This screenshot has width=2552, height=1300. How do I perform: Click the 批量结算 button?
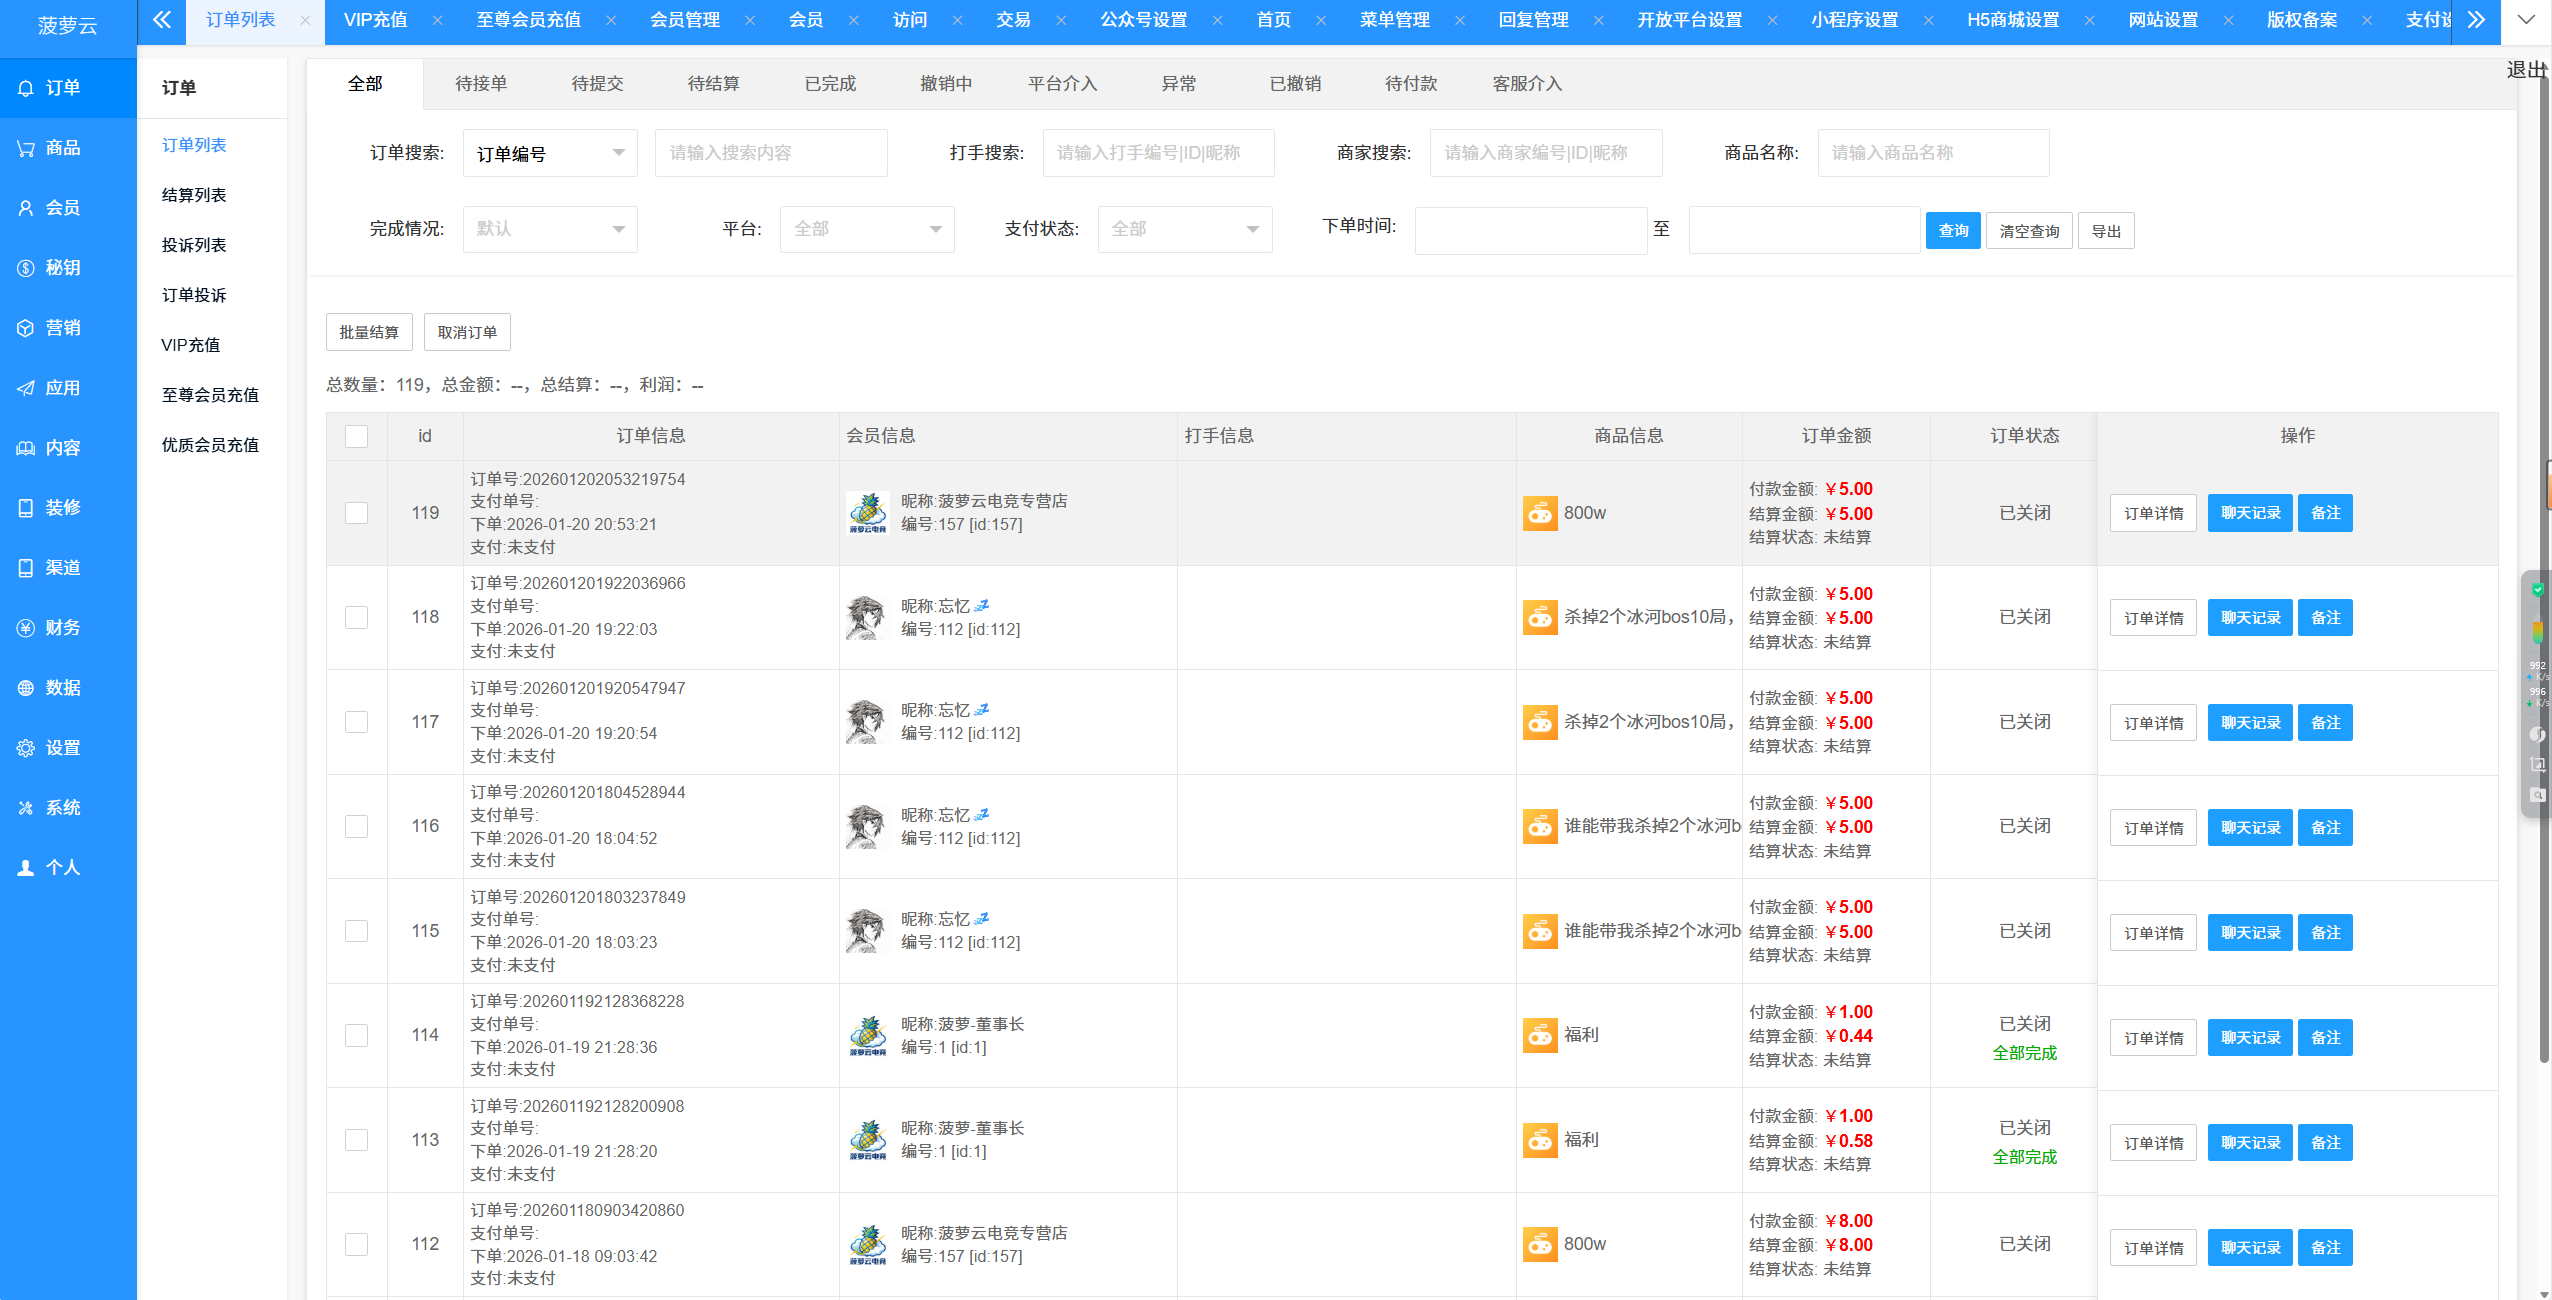pyautogui.click(x=368, y=332)
